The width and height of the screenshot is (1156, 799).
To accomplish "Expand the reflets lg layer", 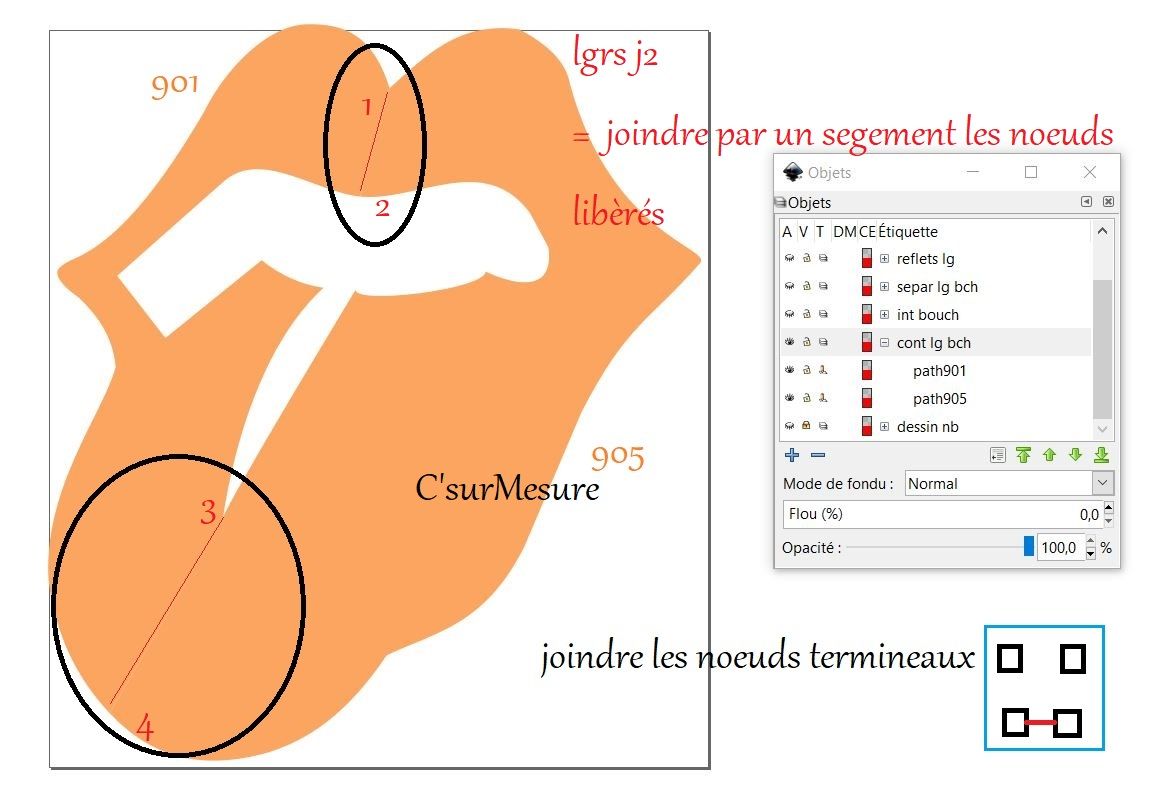I will [885, 258].
